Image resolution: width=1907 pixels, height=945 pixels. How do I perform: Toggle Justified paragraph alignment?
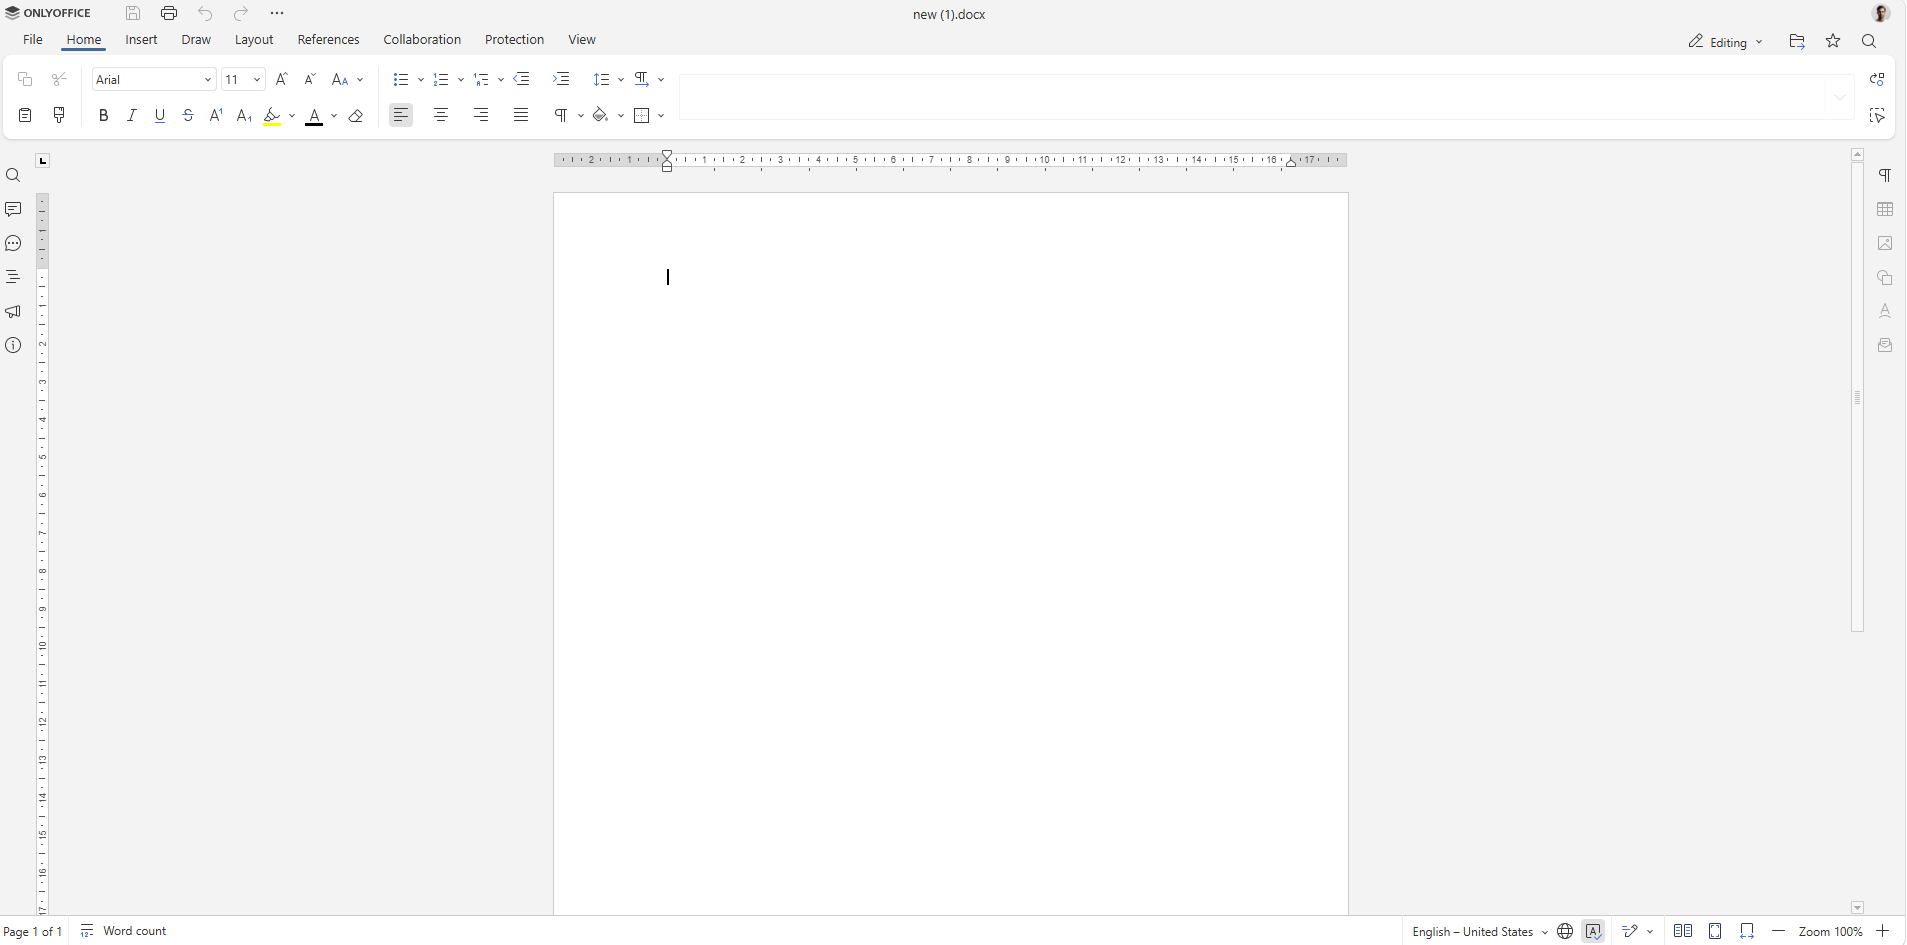[521, 115]
